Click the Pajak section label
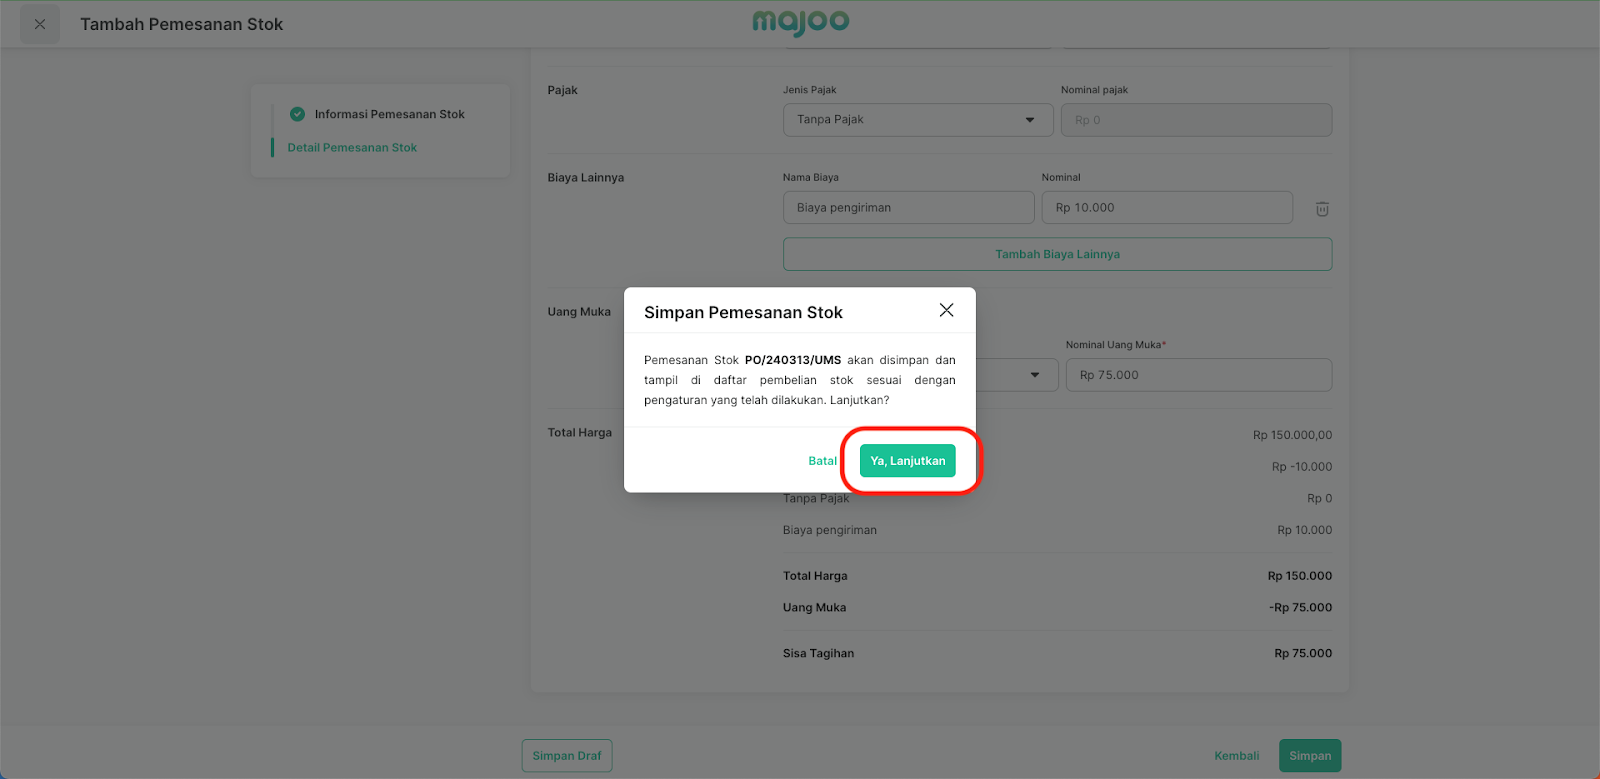The width and height of the screenshot is (1600, 779). coord(563,90)
